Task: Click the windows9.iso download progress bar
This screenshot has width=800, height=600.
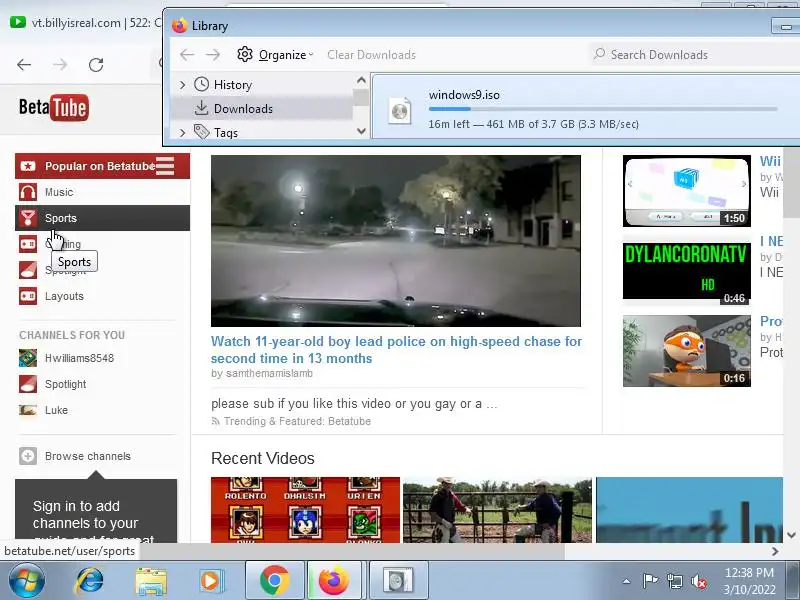Action: pos(603,109)
